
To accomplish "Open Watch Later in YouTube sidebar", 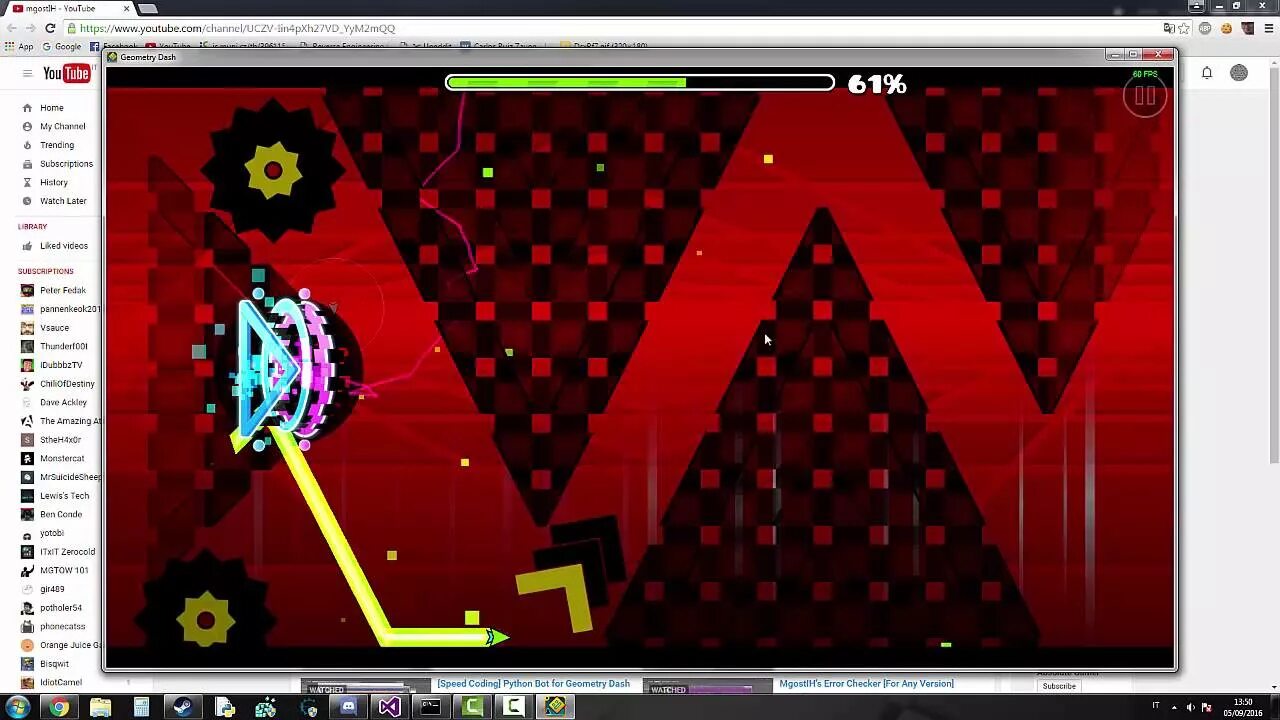I will tap(63, 201).
